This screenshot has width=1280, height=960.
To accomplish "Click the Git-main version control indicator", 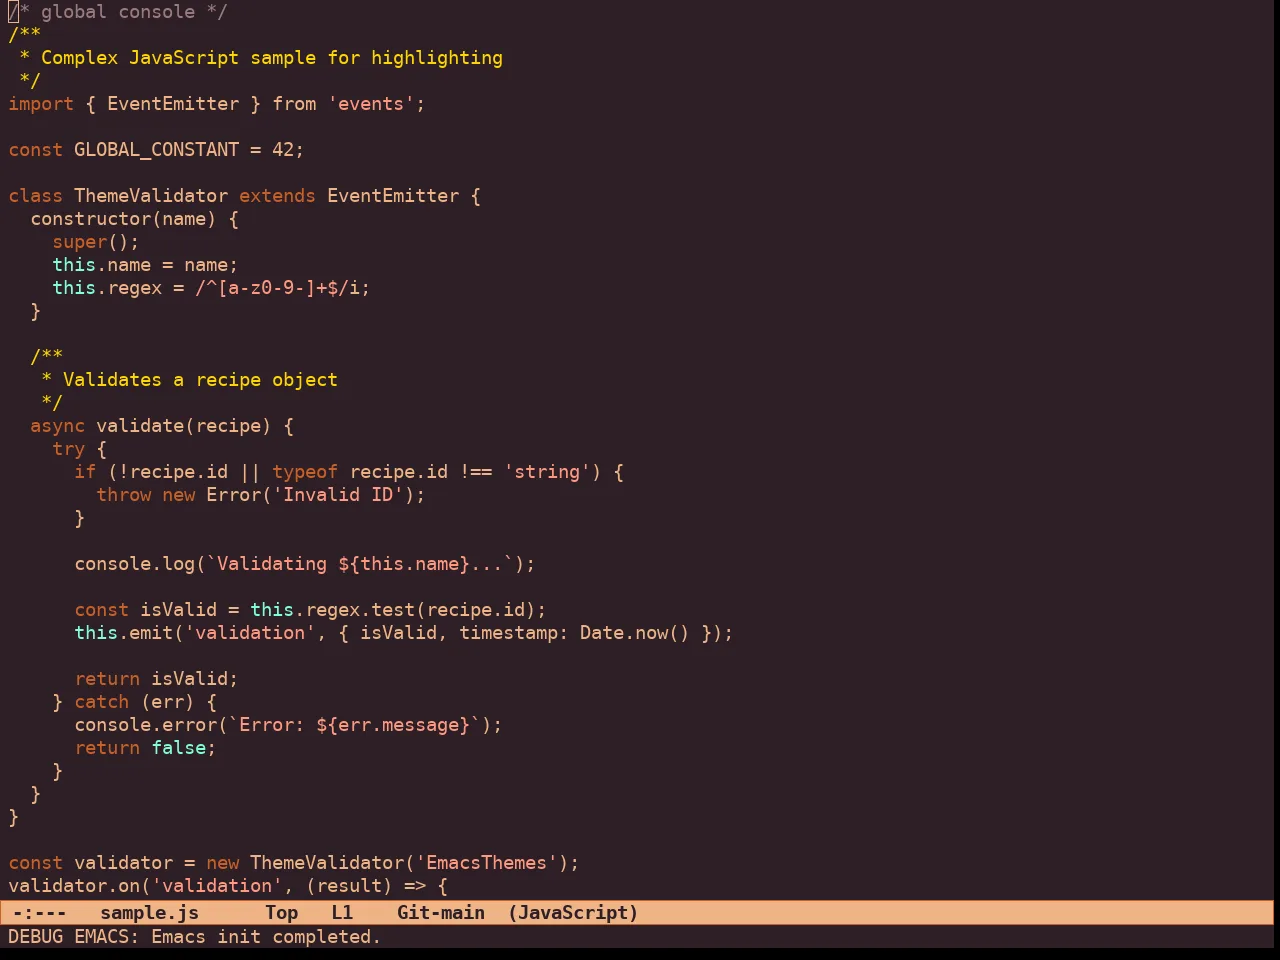I will (x=441, y=913).
